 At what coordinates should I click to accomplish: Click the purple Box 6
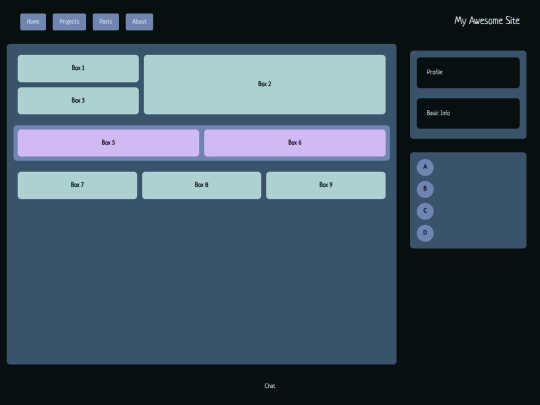pos(295,143)
